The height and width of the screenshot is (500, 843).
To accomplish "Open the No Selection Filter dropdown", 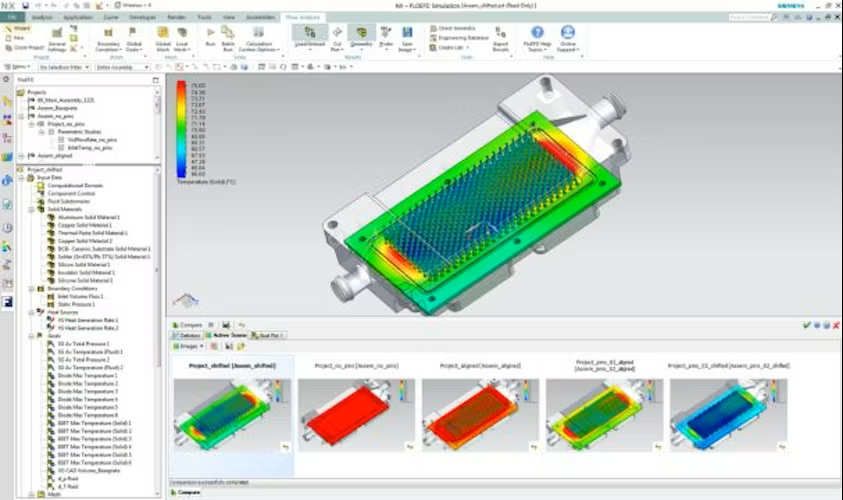I will (64, 67).
